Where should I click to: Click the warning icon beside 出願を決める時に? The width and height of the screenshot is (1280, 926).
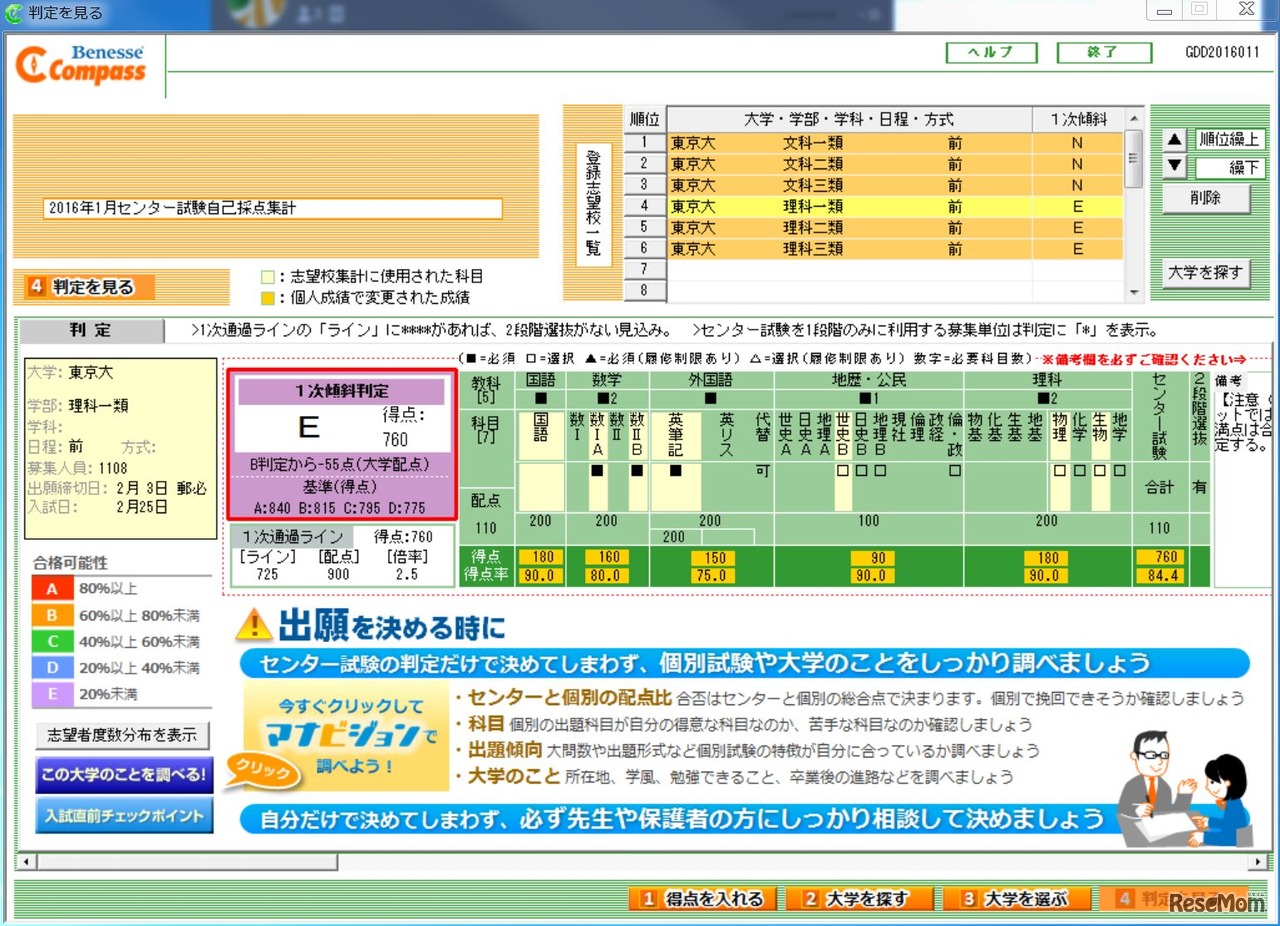[x=255, y=626]
